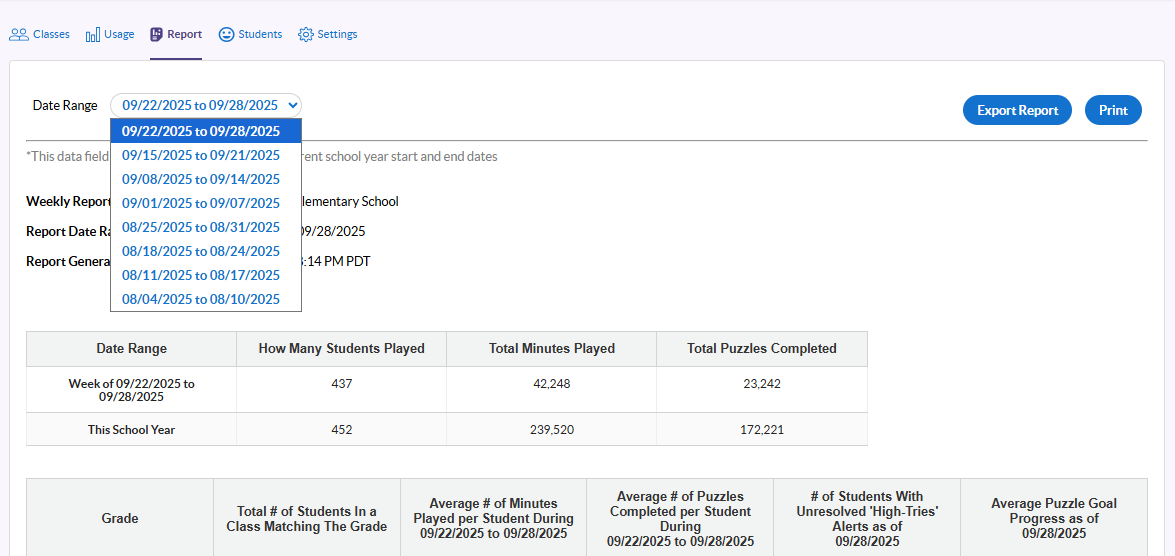Select 08/11/2025 to 08/17/2025 option

(x=206, y=275)
